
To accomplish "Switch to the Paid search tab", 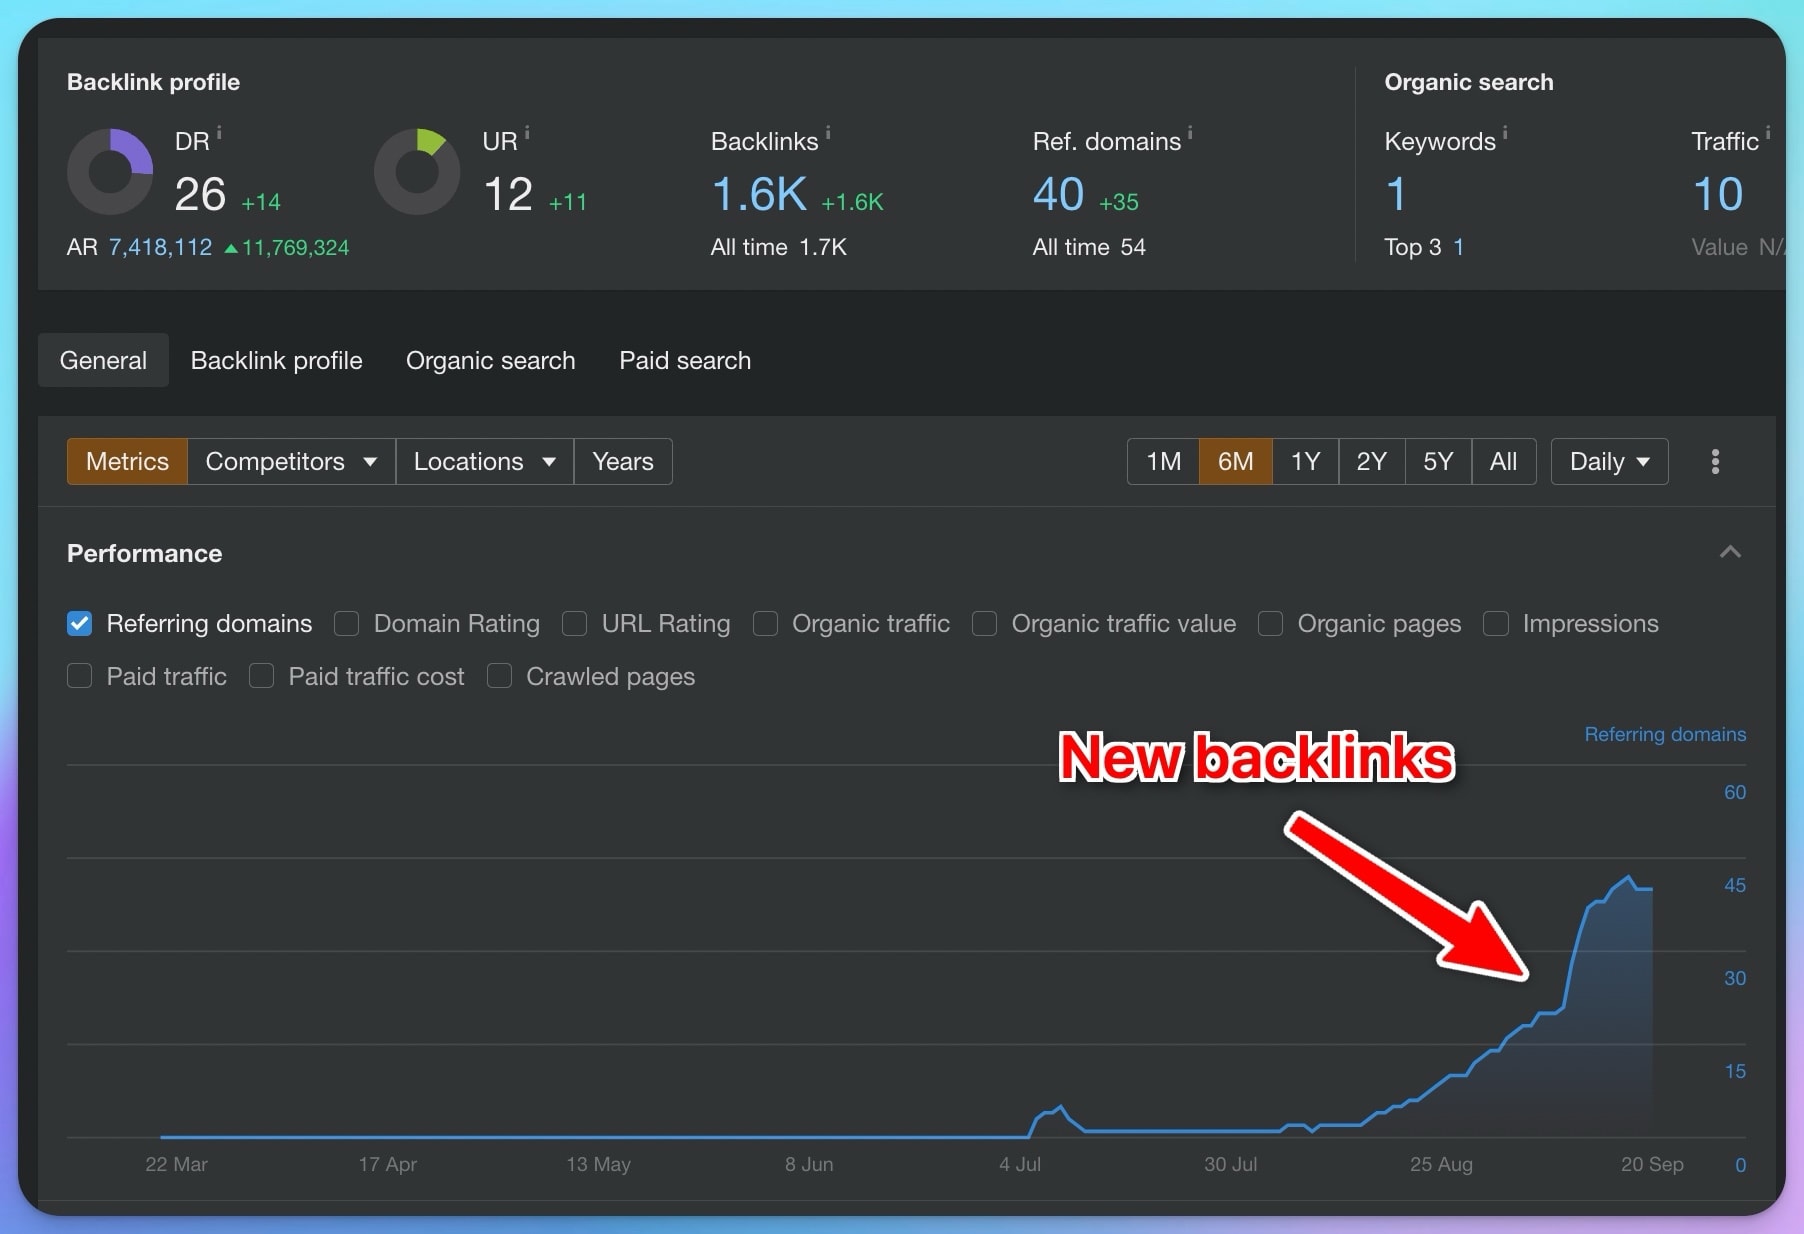I will pos(685,360).
